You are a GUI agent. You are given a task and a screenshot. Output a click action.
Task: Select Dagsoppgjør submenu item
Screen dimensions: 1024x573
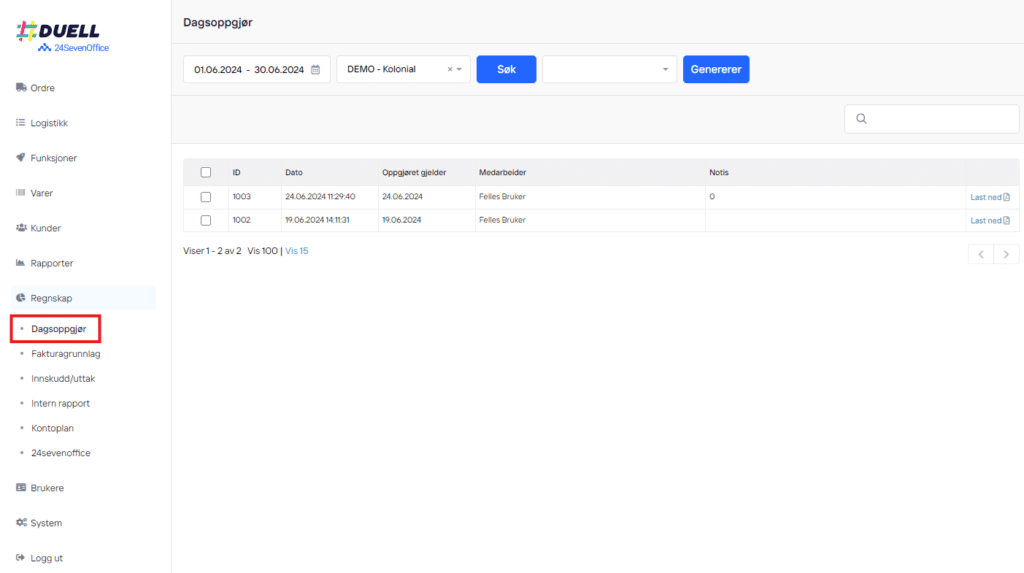point(59,329)
